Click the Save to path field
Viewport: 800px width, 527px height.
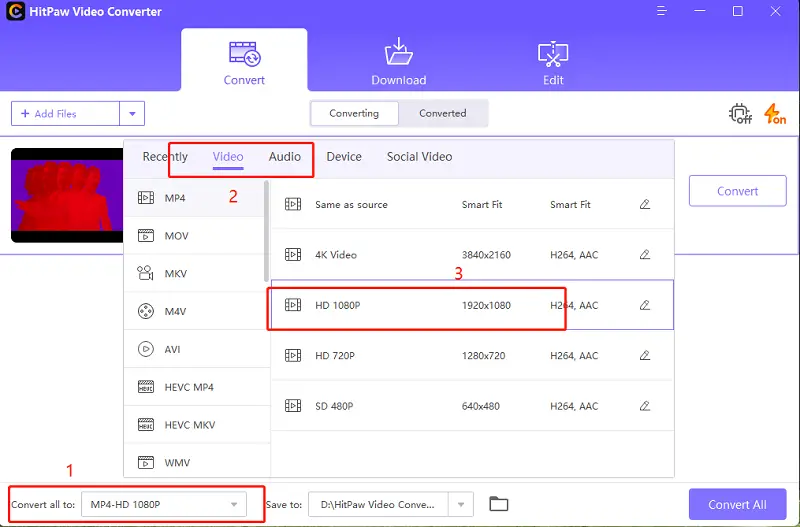(378, 504)
